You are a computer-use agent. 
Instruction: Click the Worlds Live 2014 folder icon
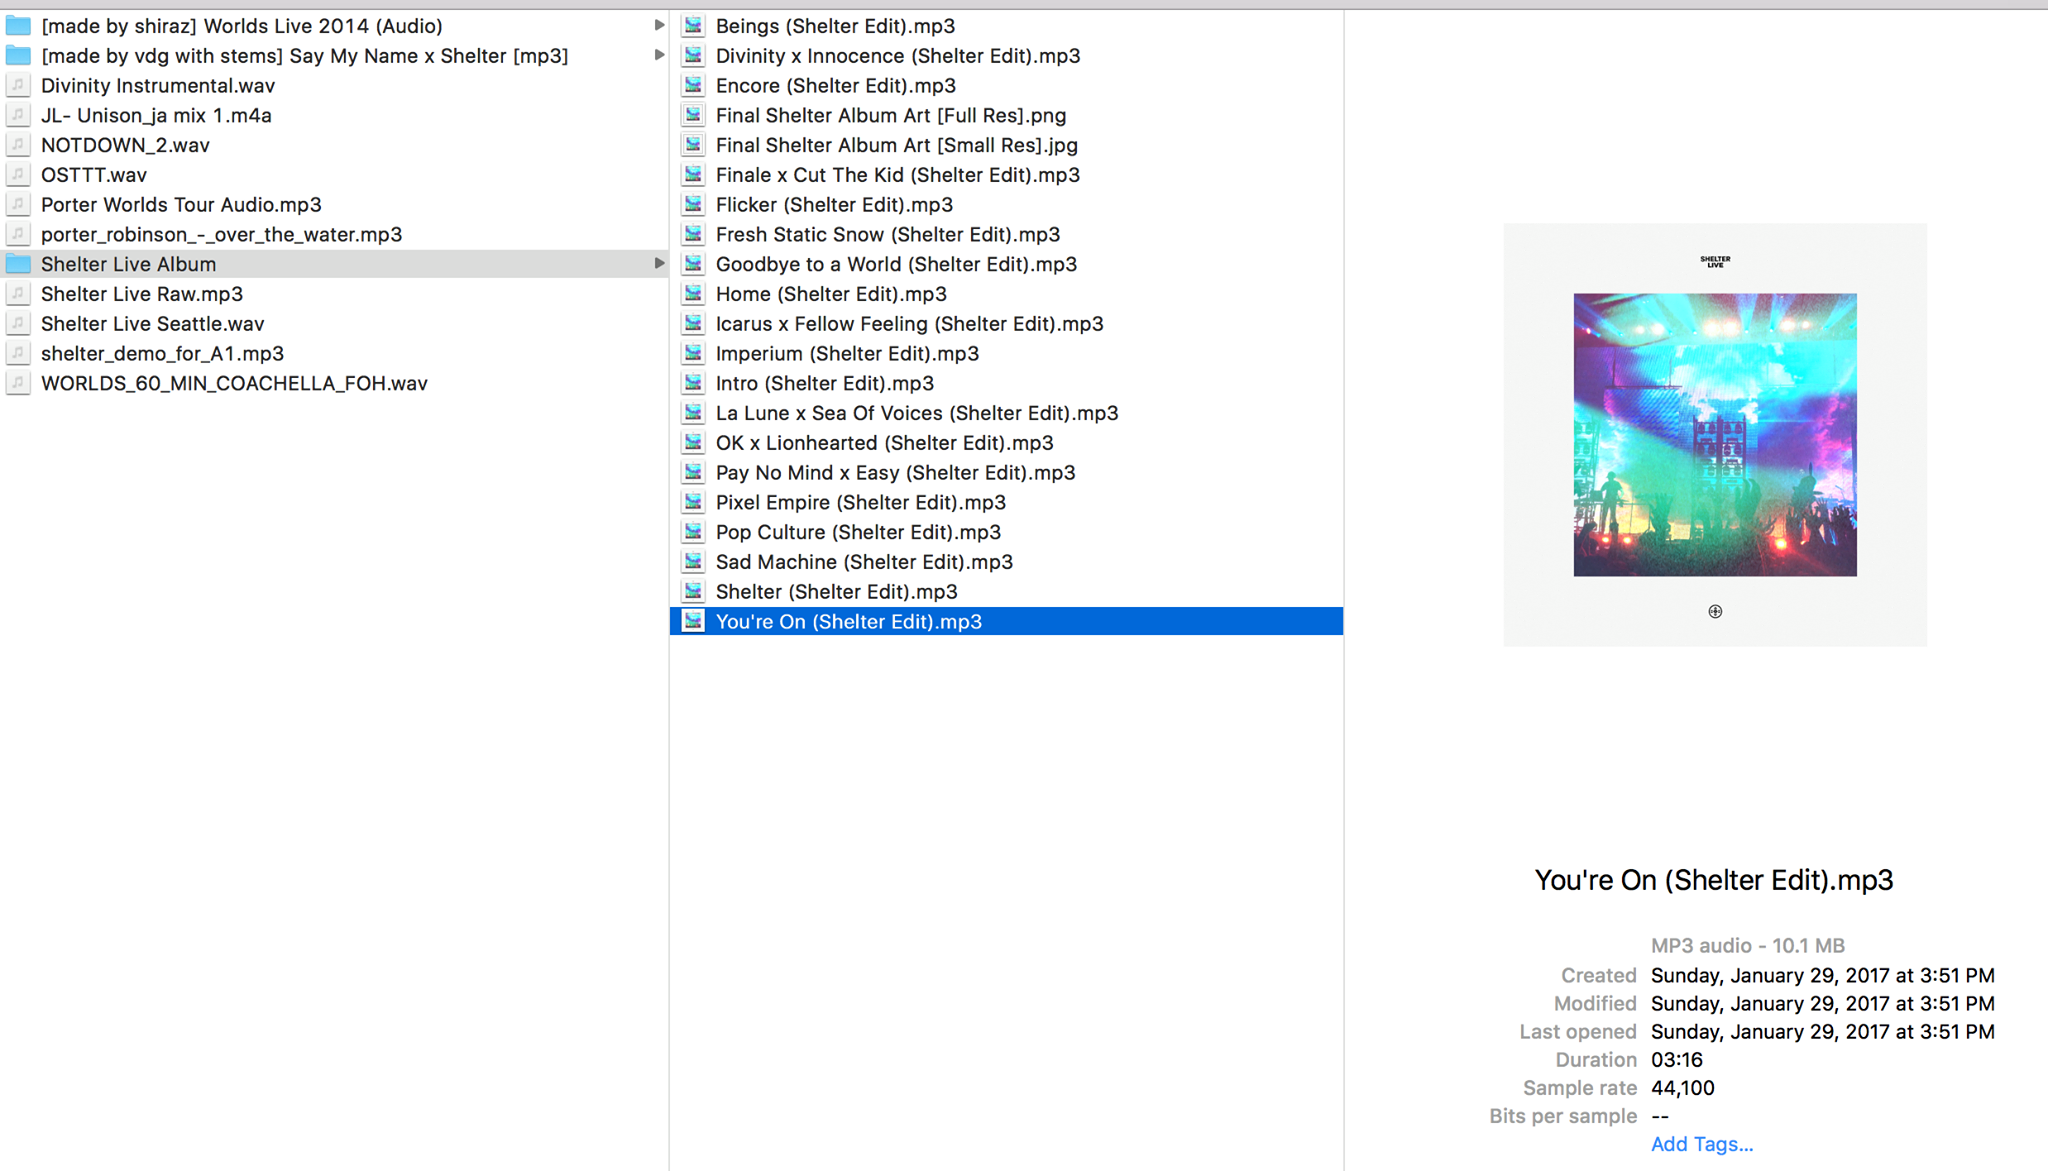pyautogui.click(x=18, y=26)
